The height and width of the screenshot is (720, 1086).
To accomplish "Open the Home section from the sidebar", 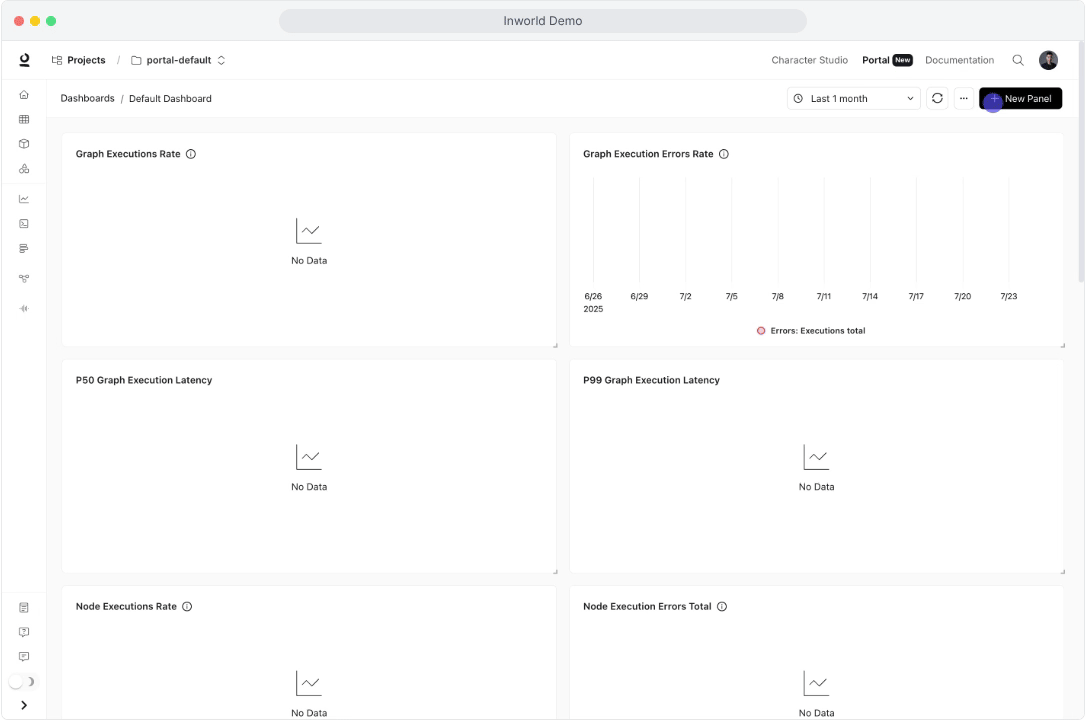I will tap(23, 94).
